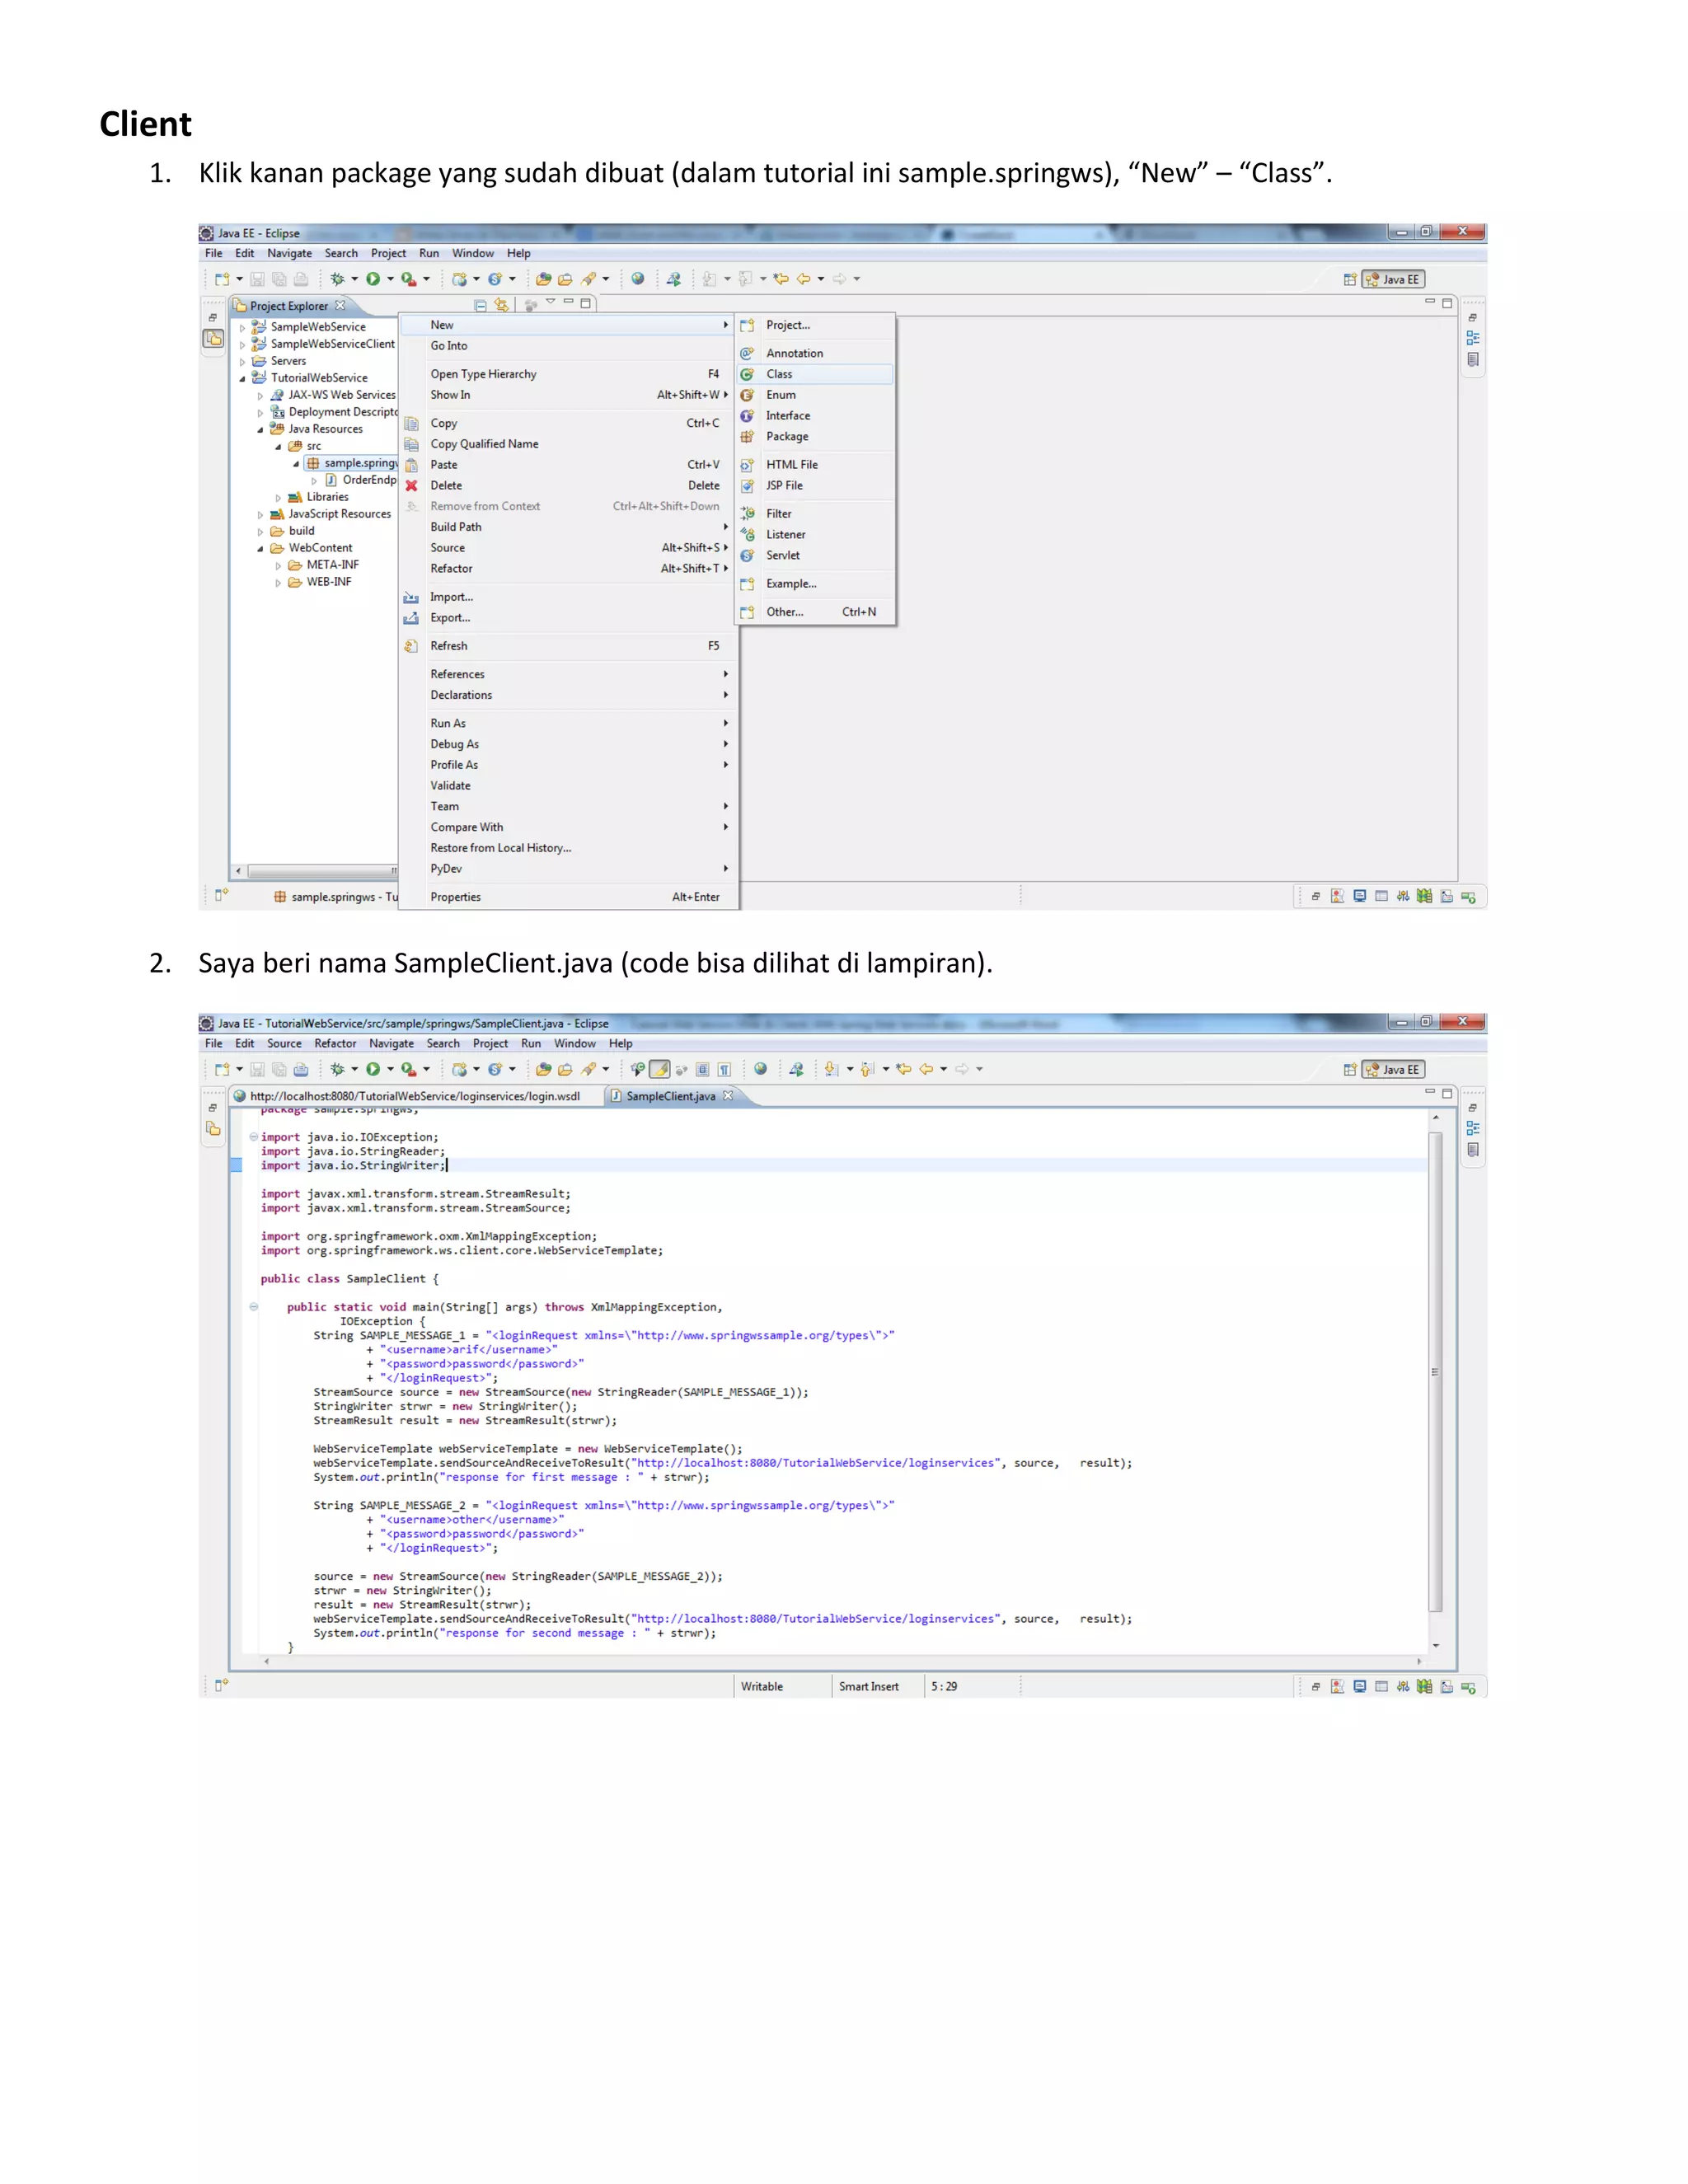The image size is (1688, 2184).
Task: Close the SampleClient.java editor tab
Action: click(x=728, y=1096)
